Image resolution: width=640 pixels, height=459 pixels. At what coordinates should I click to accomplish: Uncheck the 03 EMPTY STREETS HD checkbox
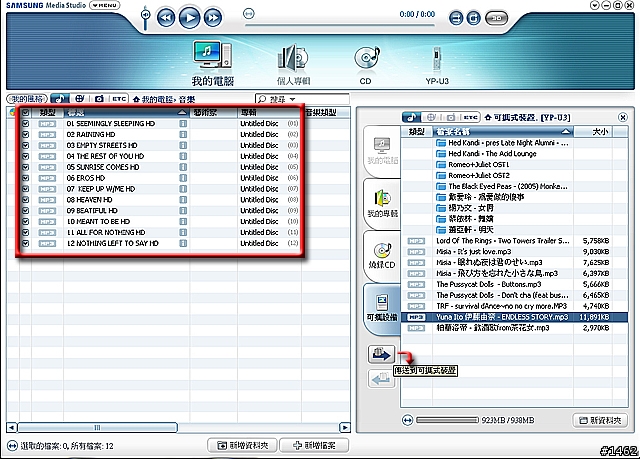tap(26, 145)
